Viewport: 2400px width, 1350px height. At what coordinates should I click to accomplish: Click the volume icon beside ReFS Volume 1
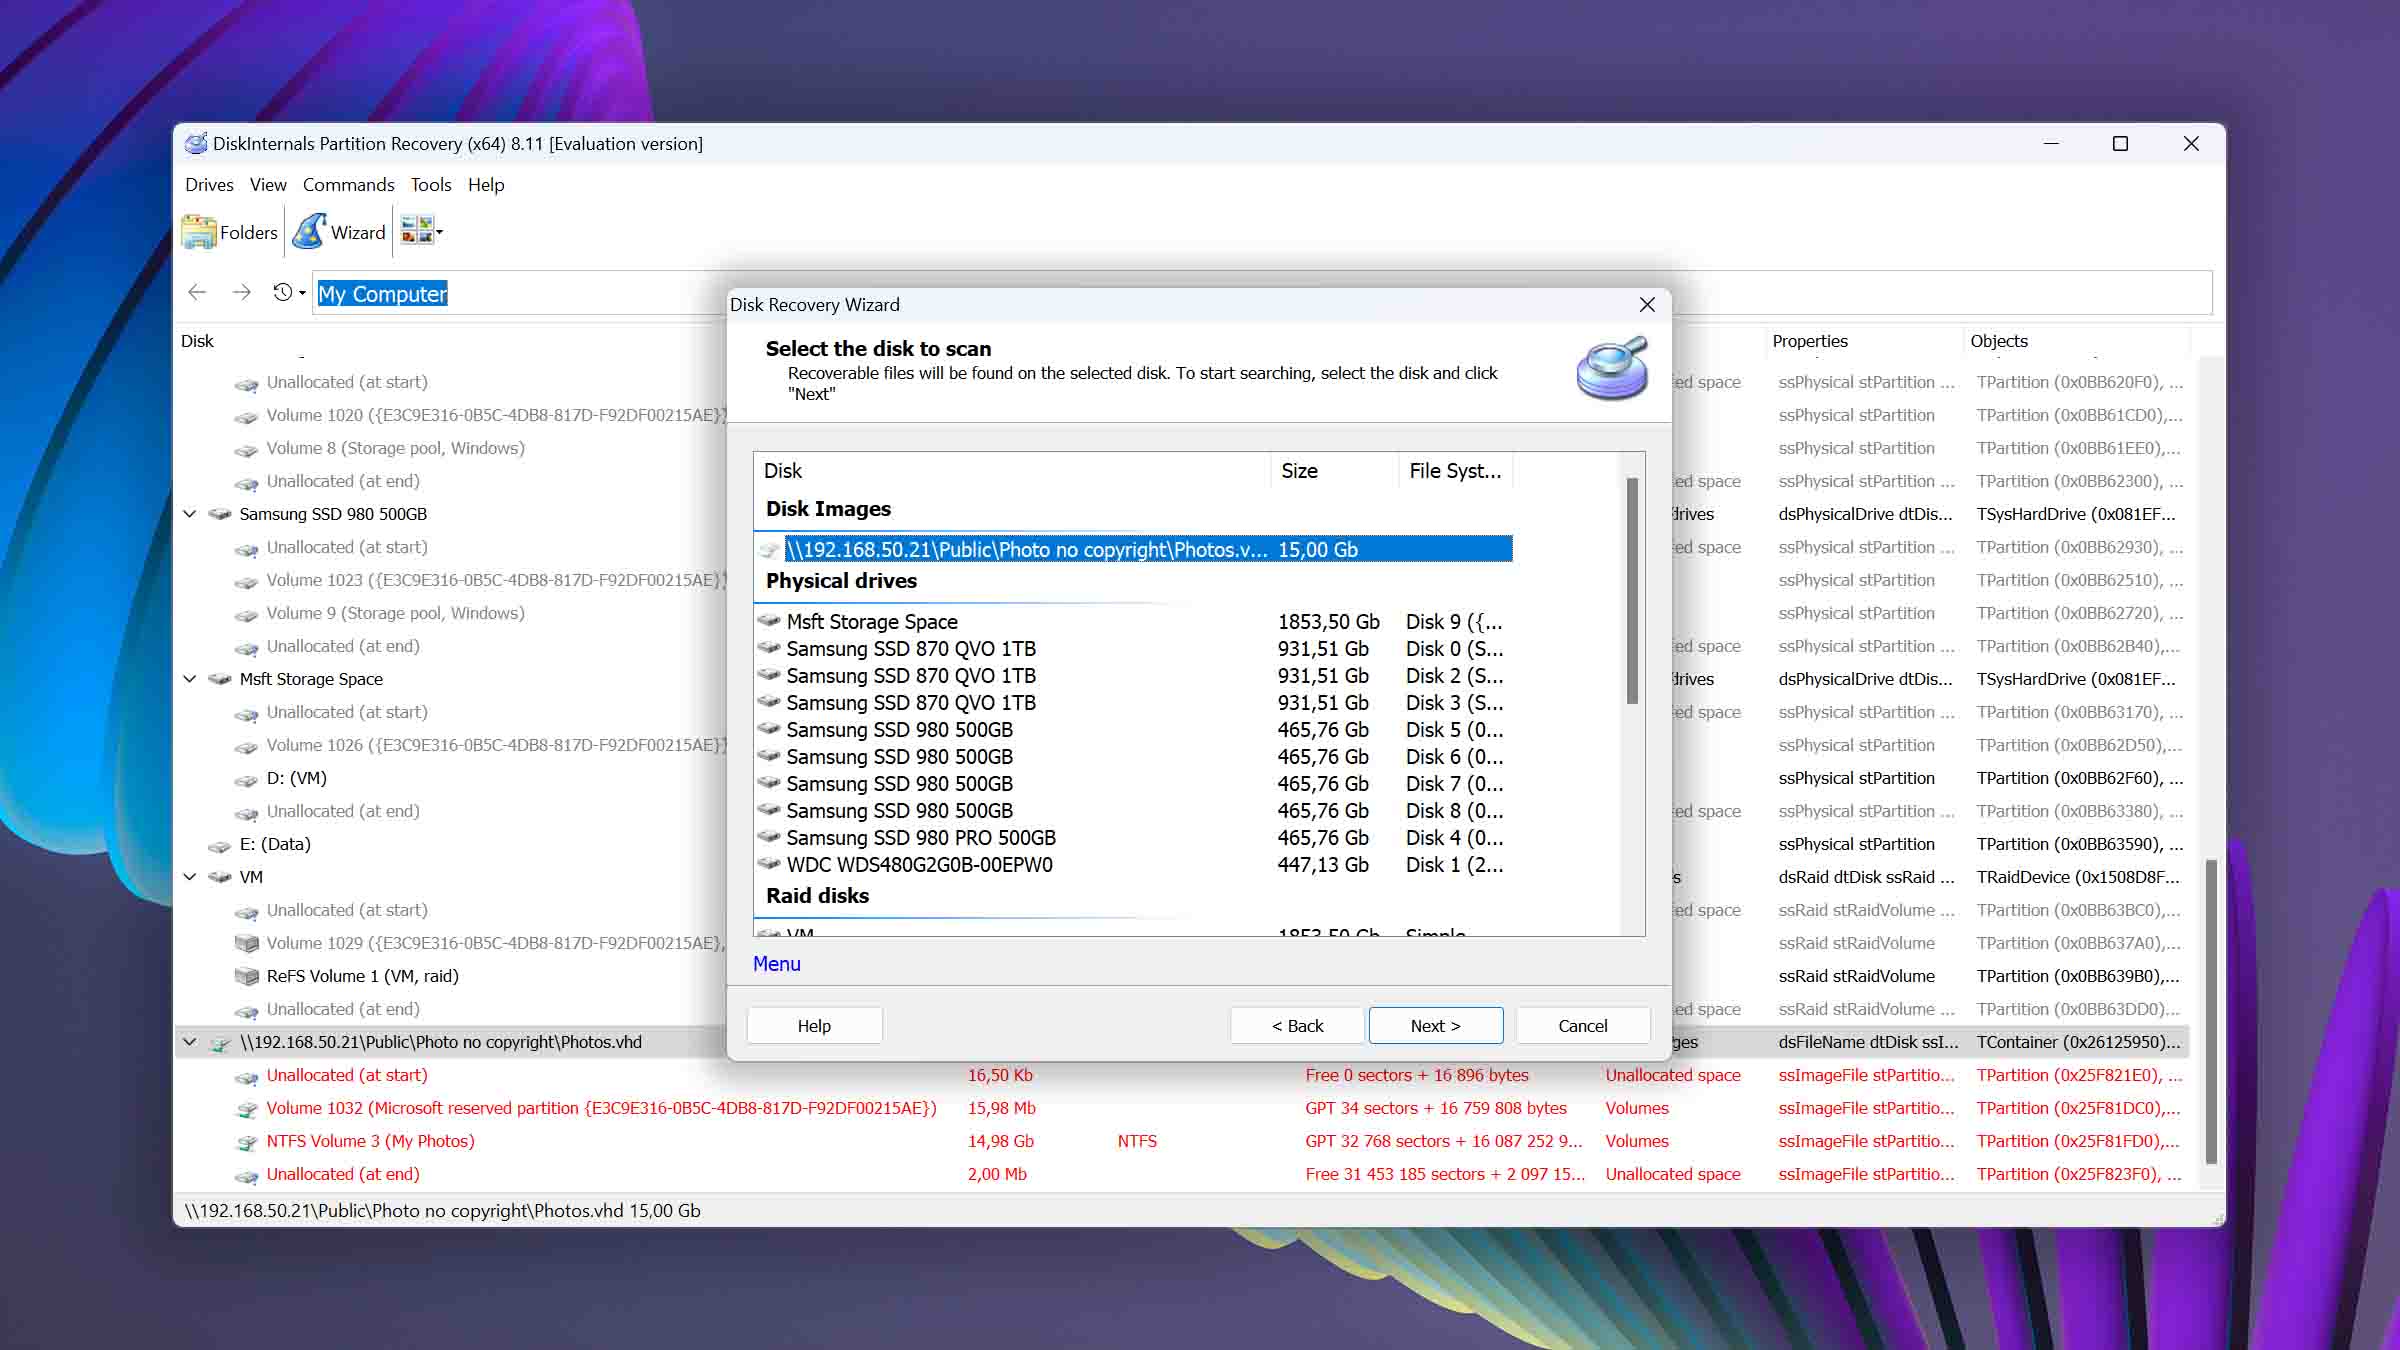246,976
